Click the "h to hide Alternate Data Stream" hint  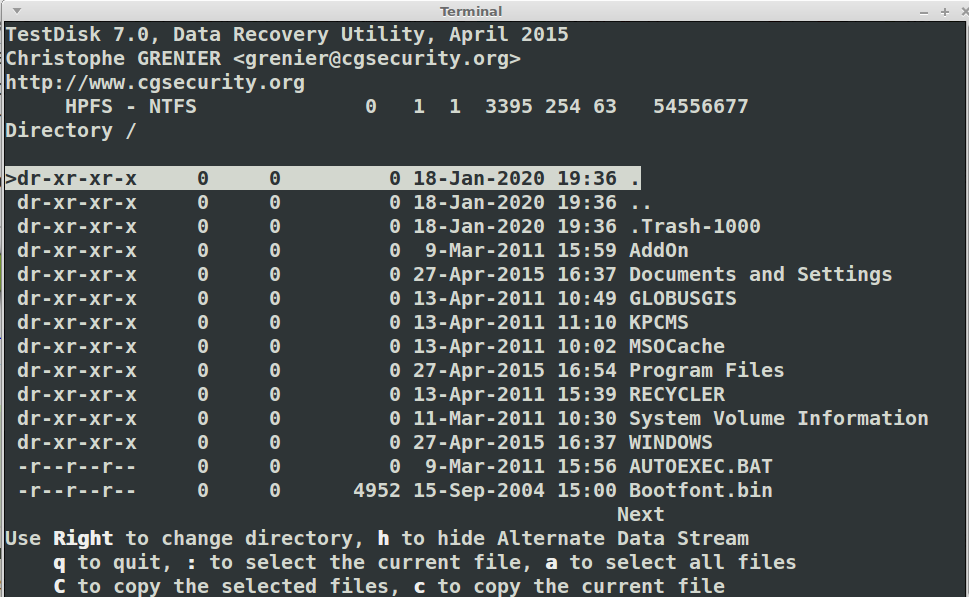[x=563, y=539]
